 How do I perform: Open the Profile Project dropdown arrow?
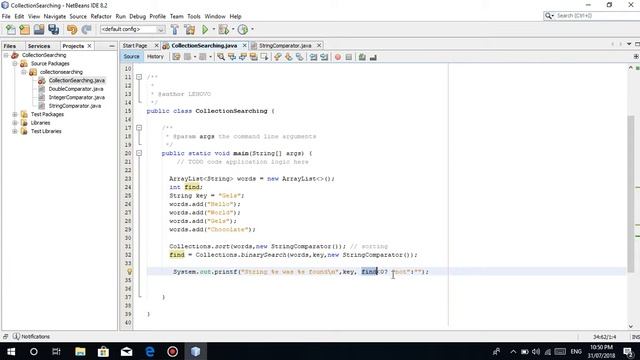[x=252, y=29]
